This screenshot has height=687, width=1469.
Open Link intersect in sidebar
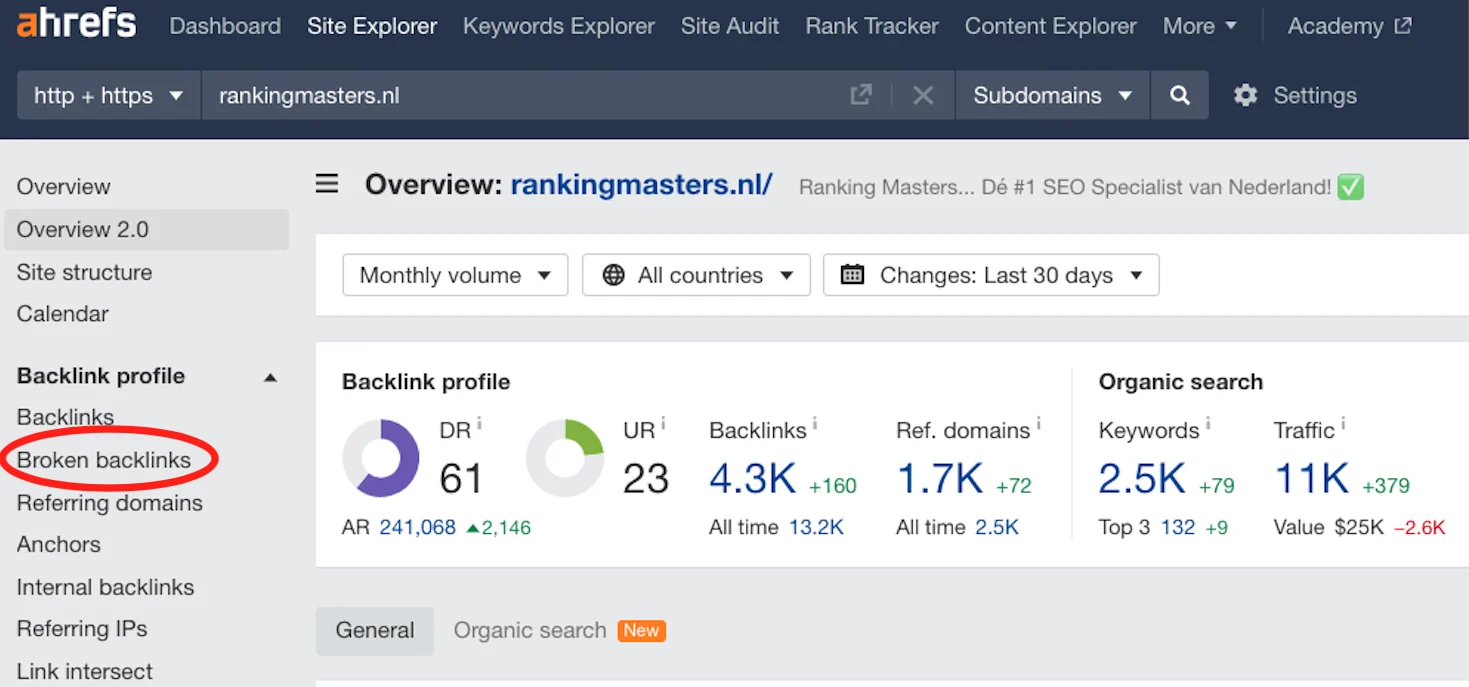[x=84, y=671]
